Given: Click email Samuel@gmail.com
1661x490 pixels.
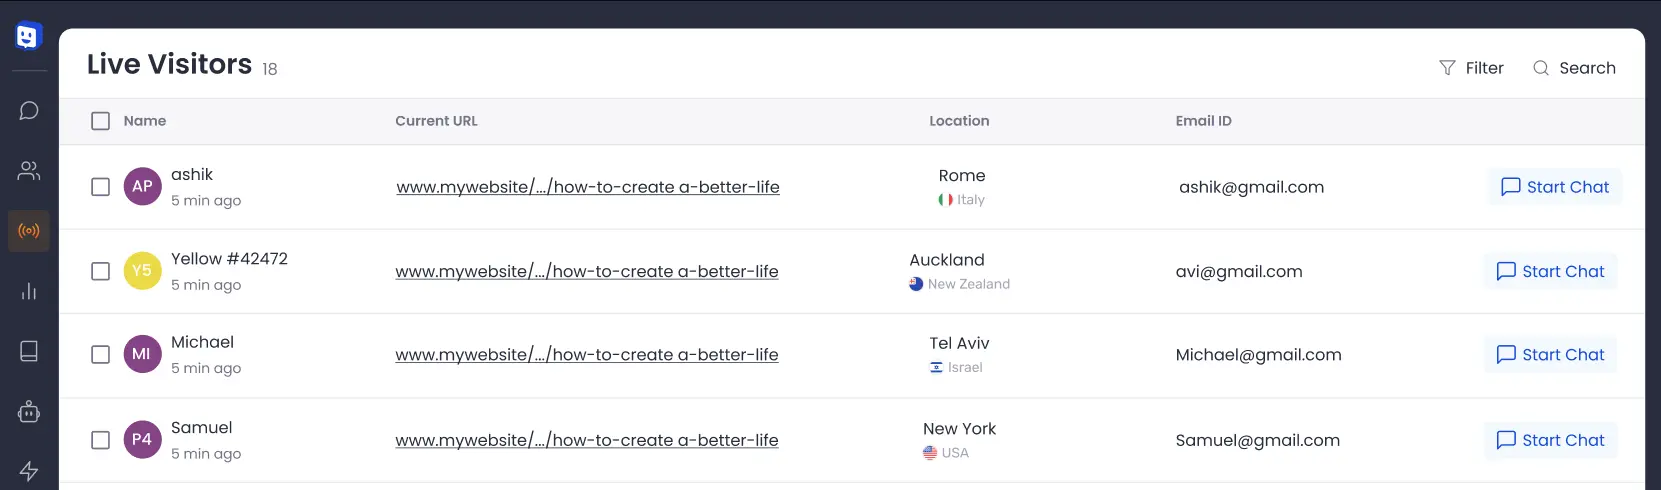Looking at the screenshot, I should pos(1257,440).
